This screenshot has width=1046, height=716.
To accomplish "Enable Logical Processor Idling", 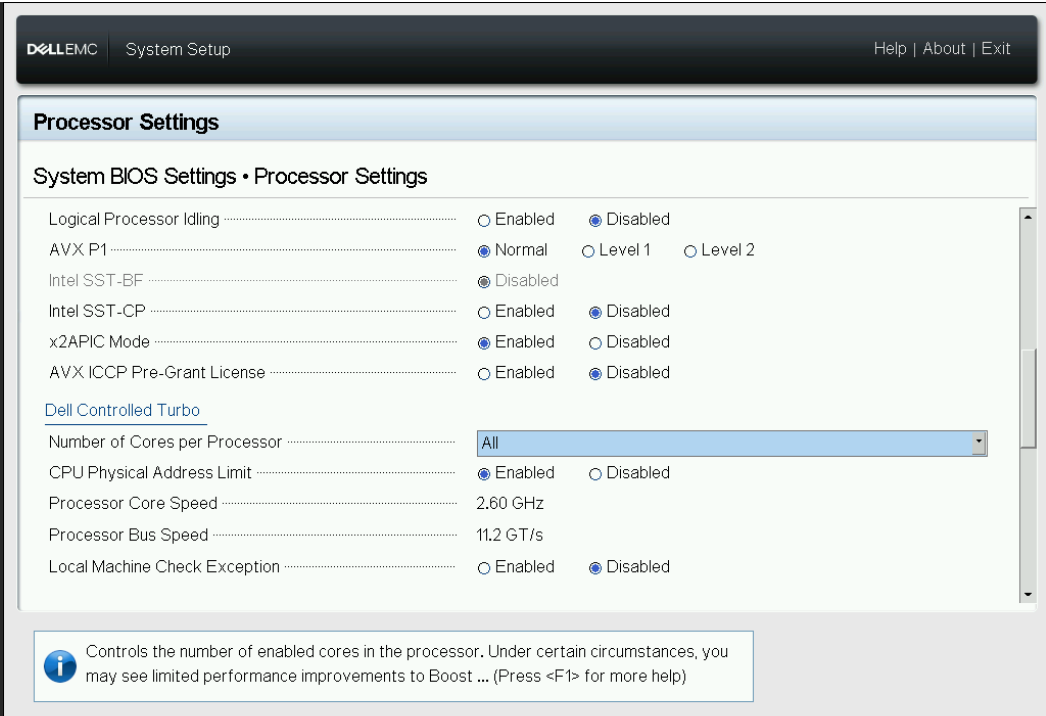I will 484,220.
